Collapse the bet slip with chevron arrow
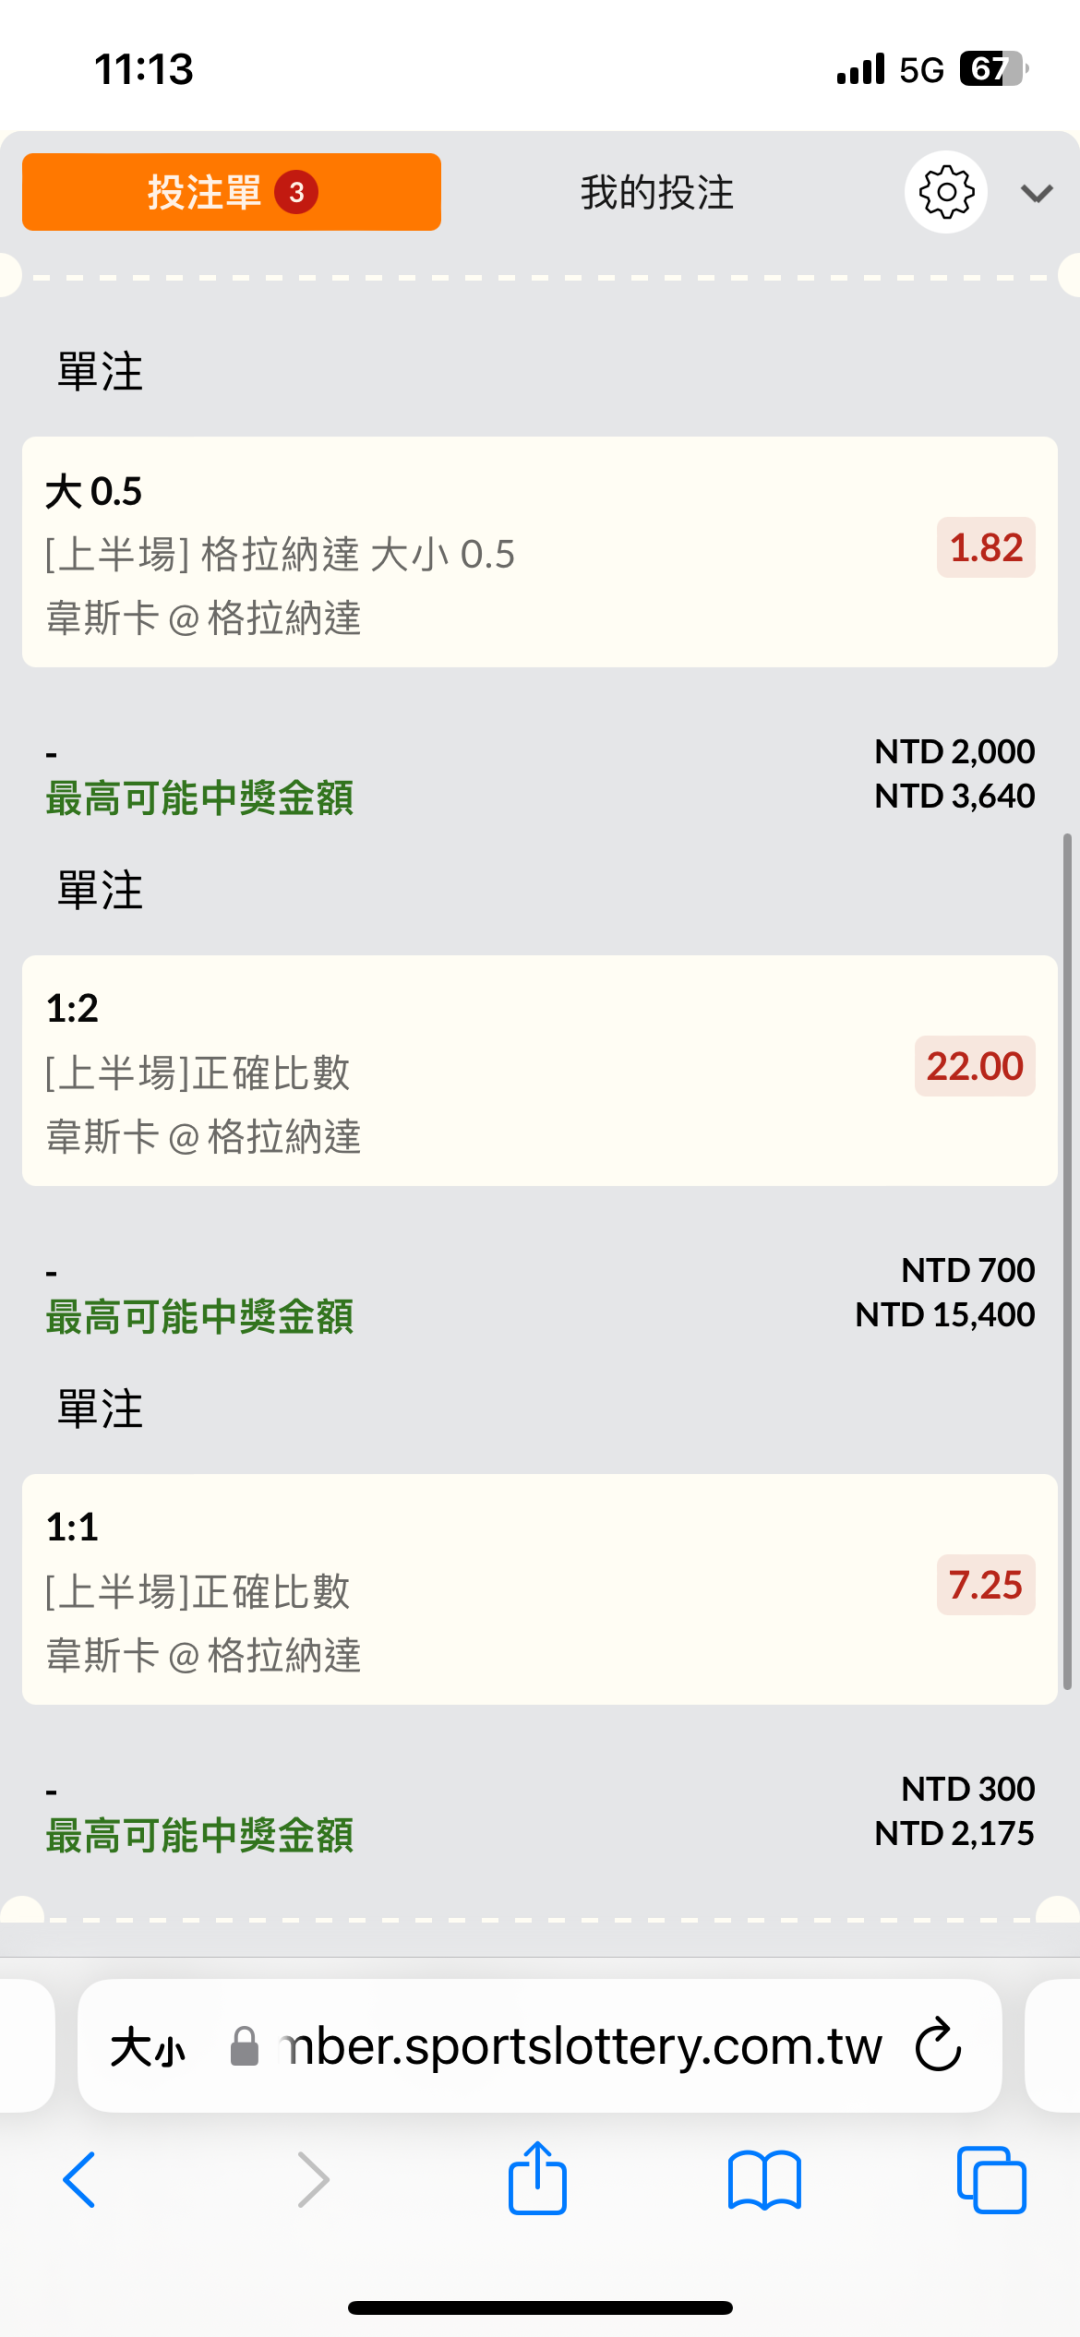The width and height of the screenshot is (1080, 2337). tap(1037, 193)
